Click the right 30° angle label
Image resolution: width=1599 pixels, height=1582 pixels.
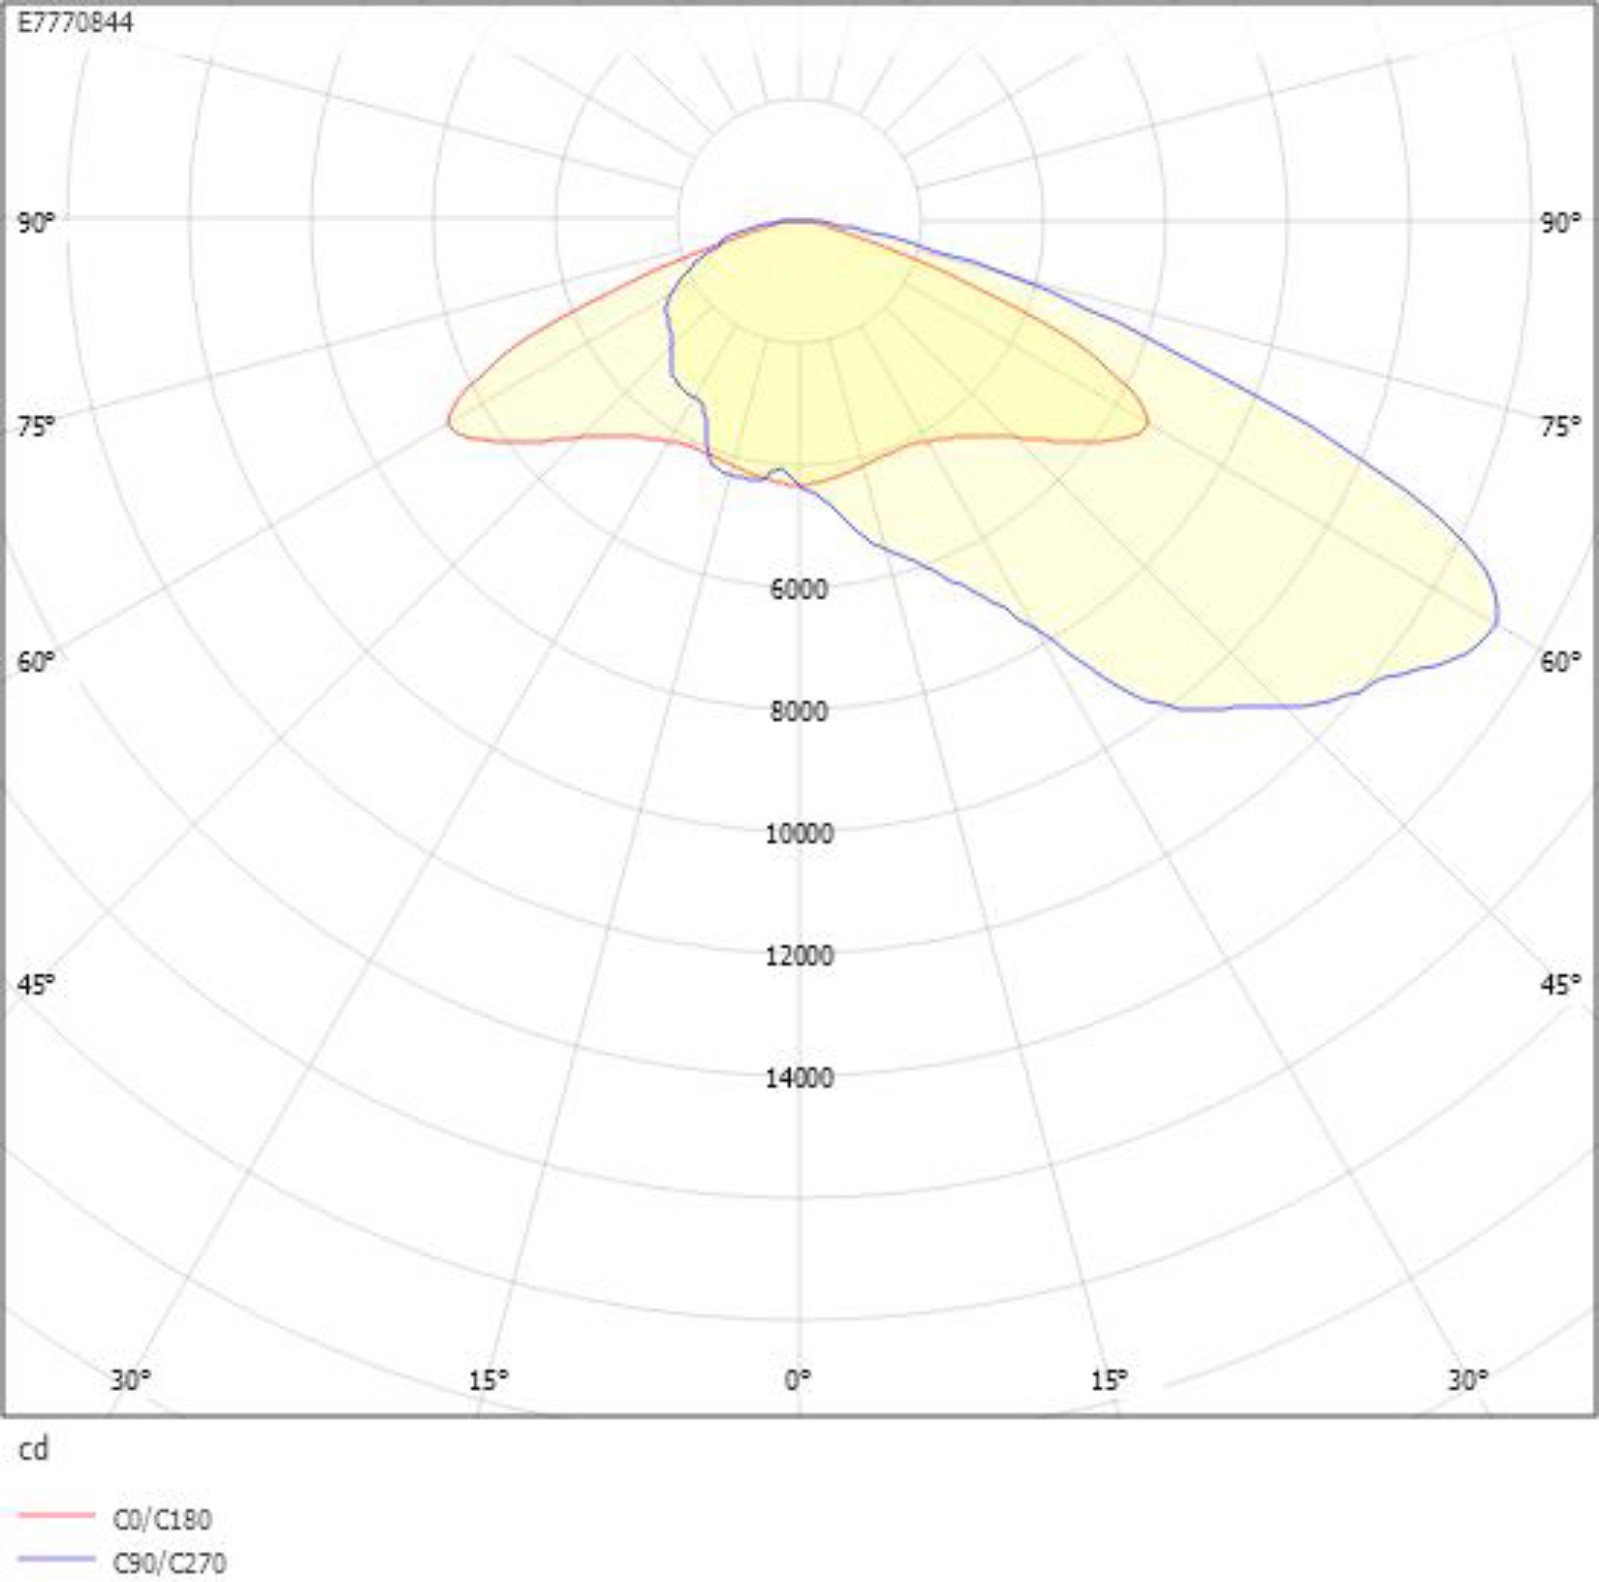coord(1467,1380)
